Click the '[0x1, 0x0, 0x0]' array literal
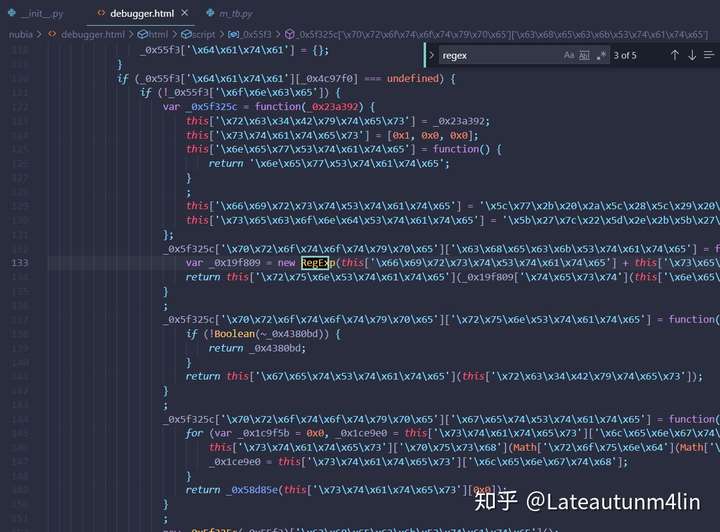This screenshot has height=532, width=720. pos(430,135)
